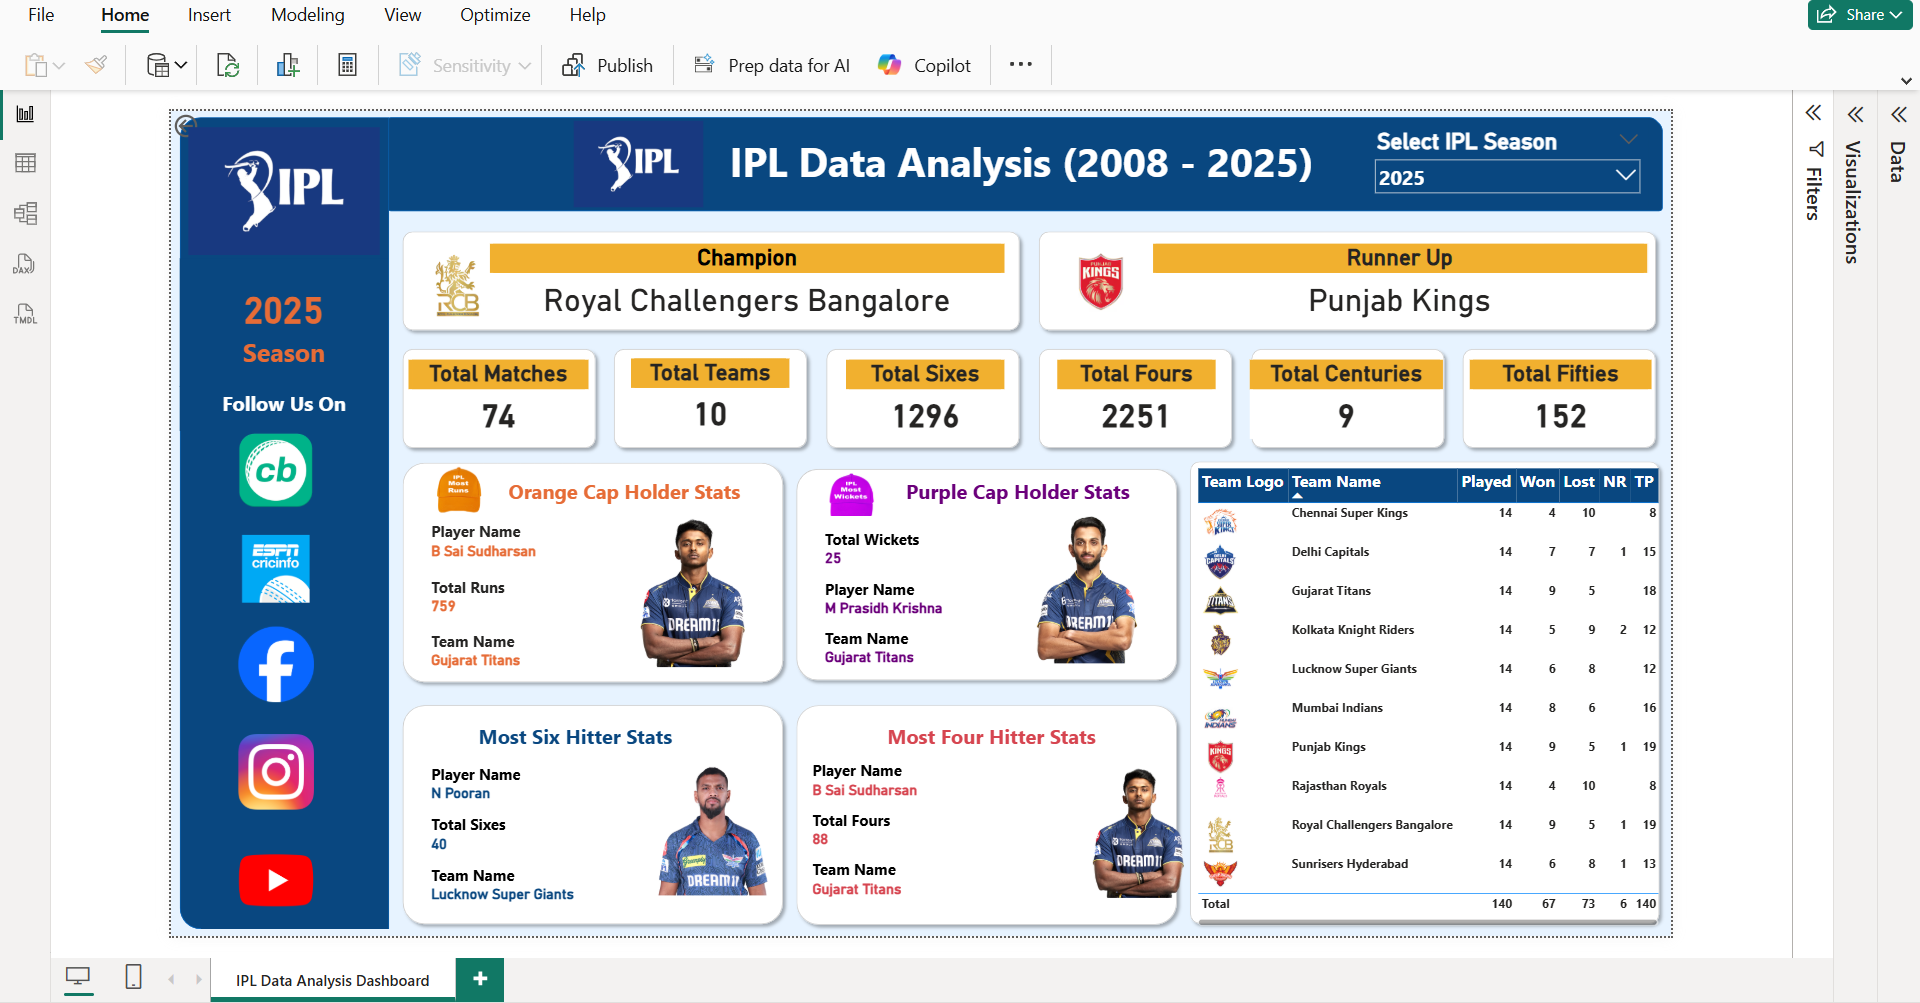
Task: Click the Instagram logo
Action: pyautogui.click(x=276, y=772)
